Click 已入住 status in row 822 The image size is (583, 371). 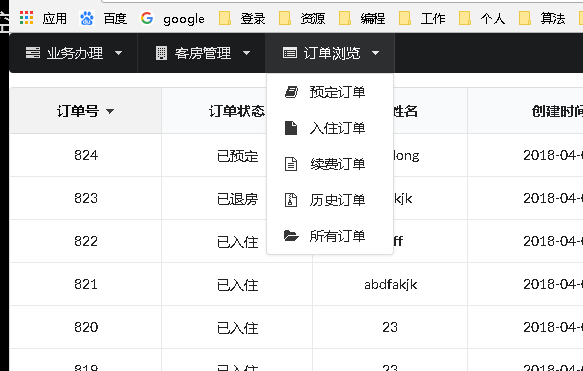pos(238,242)
